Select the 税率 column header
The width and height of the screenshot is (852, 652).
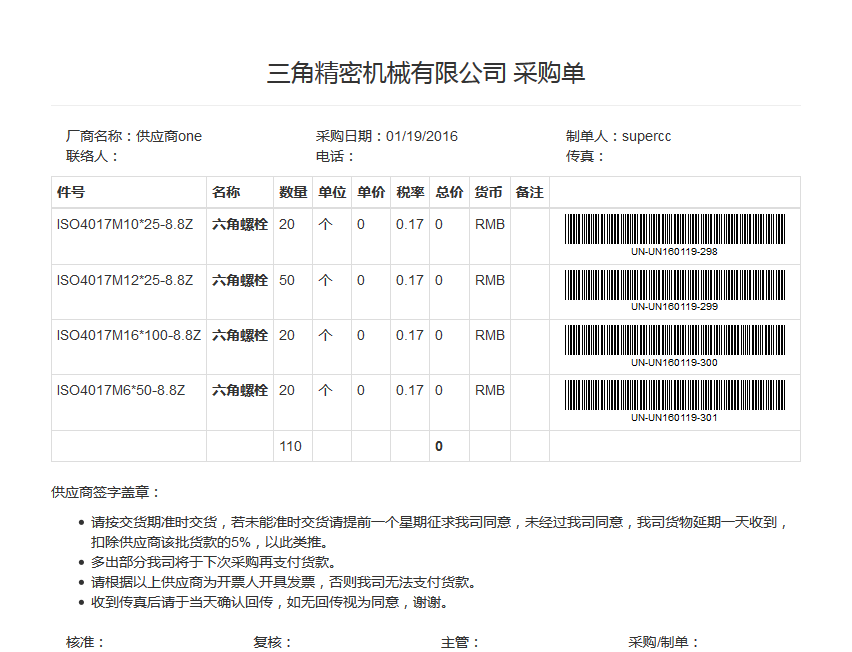[410, 192]
